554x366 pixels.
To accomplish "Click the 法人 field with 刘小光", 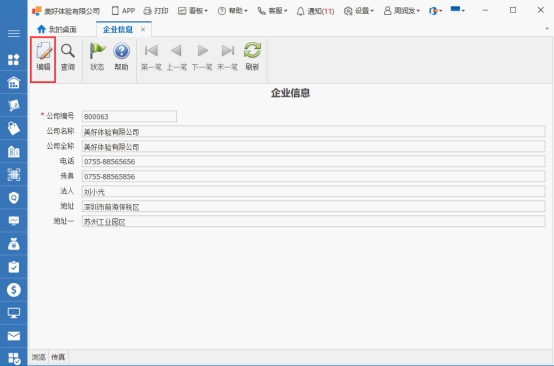I will [314, 191].
